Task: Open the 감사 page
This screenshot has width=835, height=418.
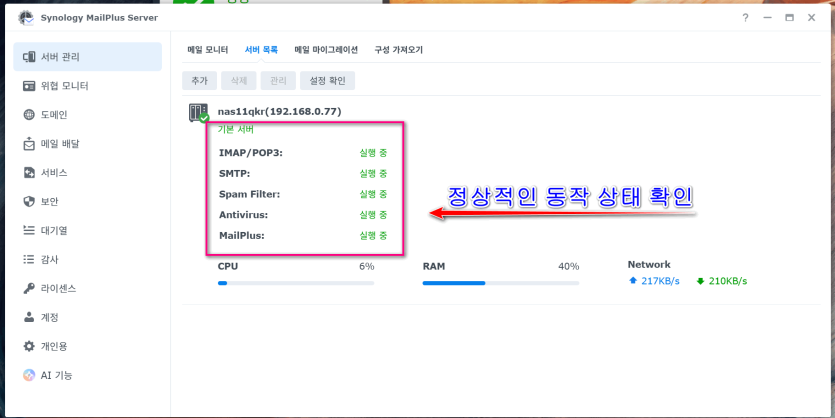Action: [x=87, y=259]
